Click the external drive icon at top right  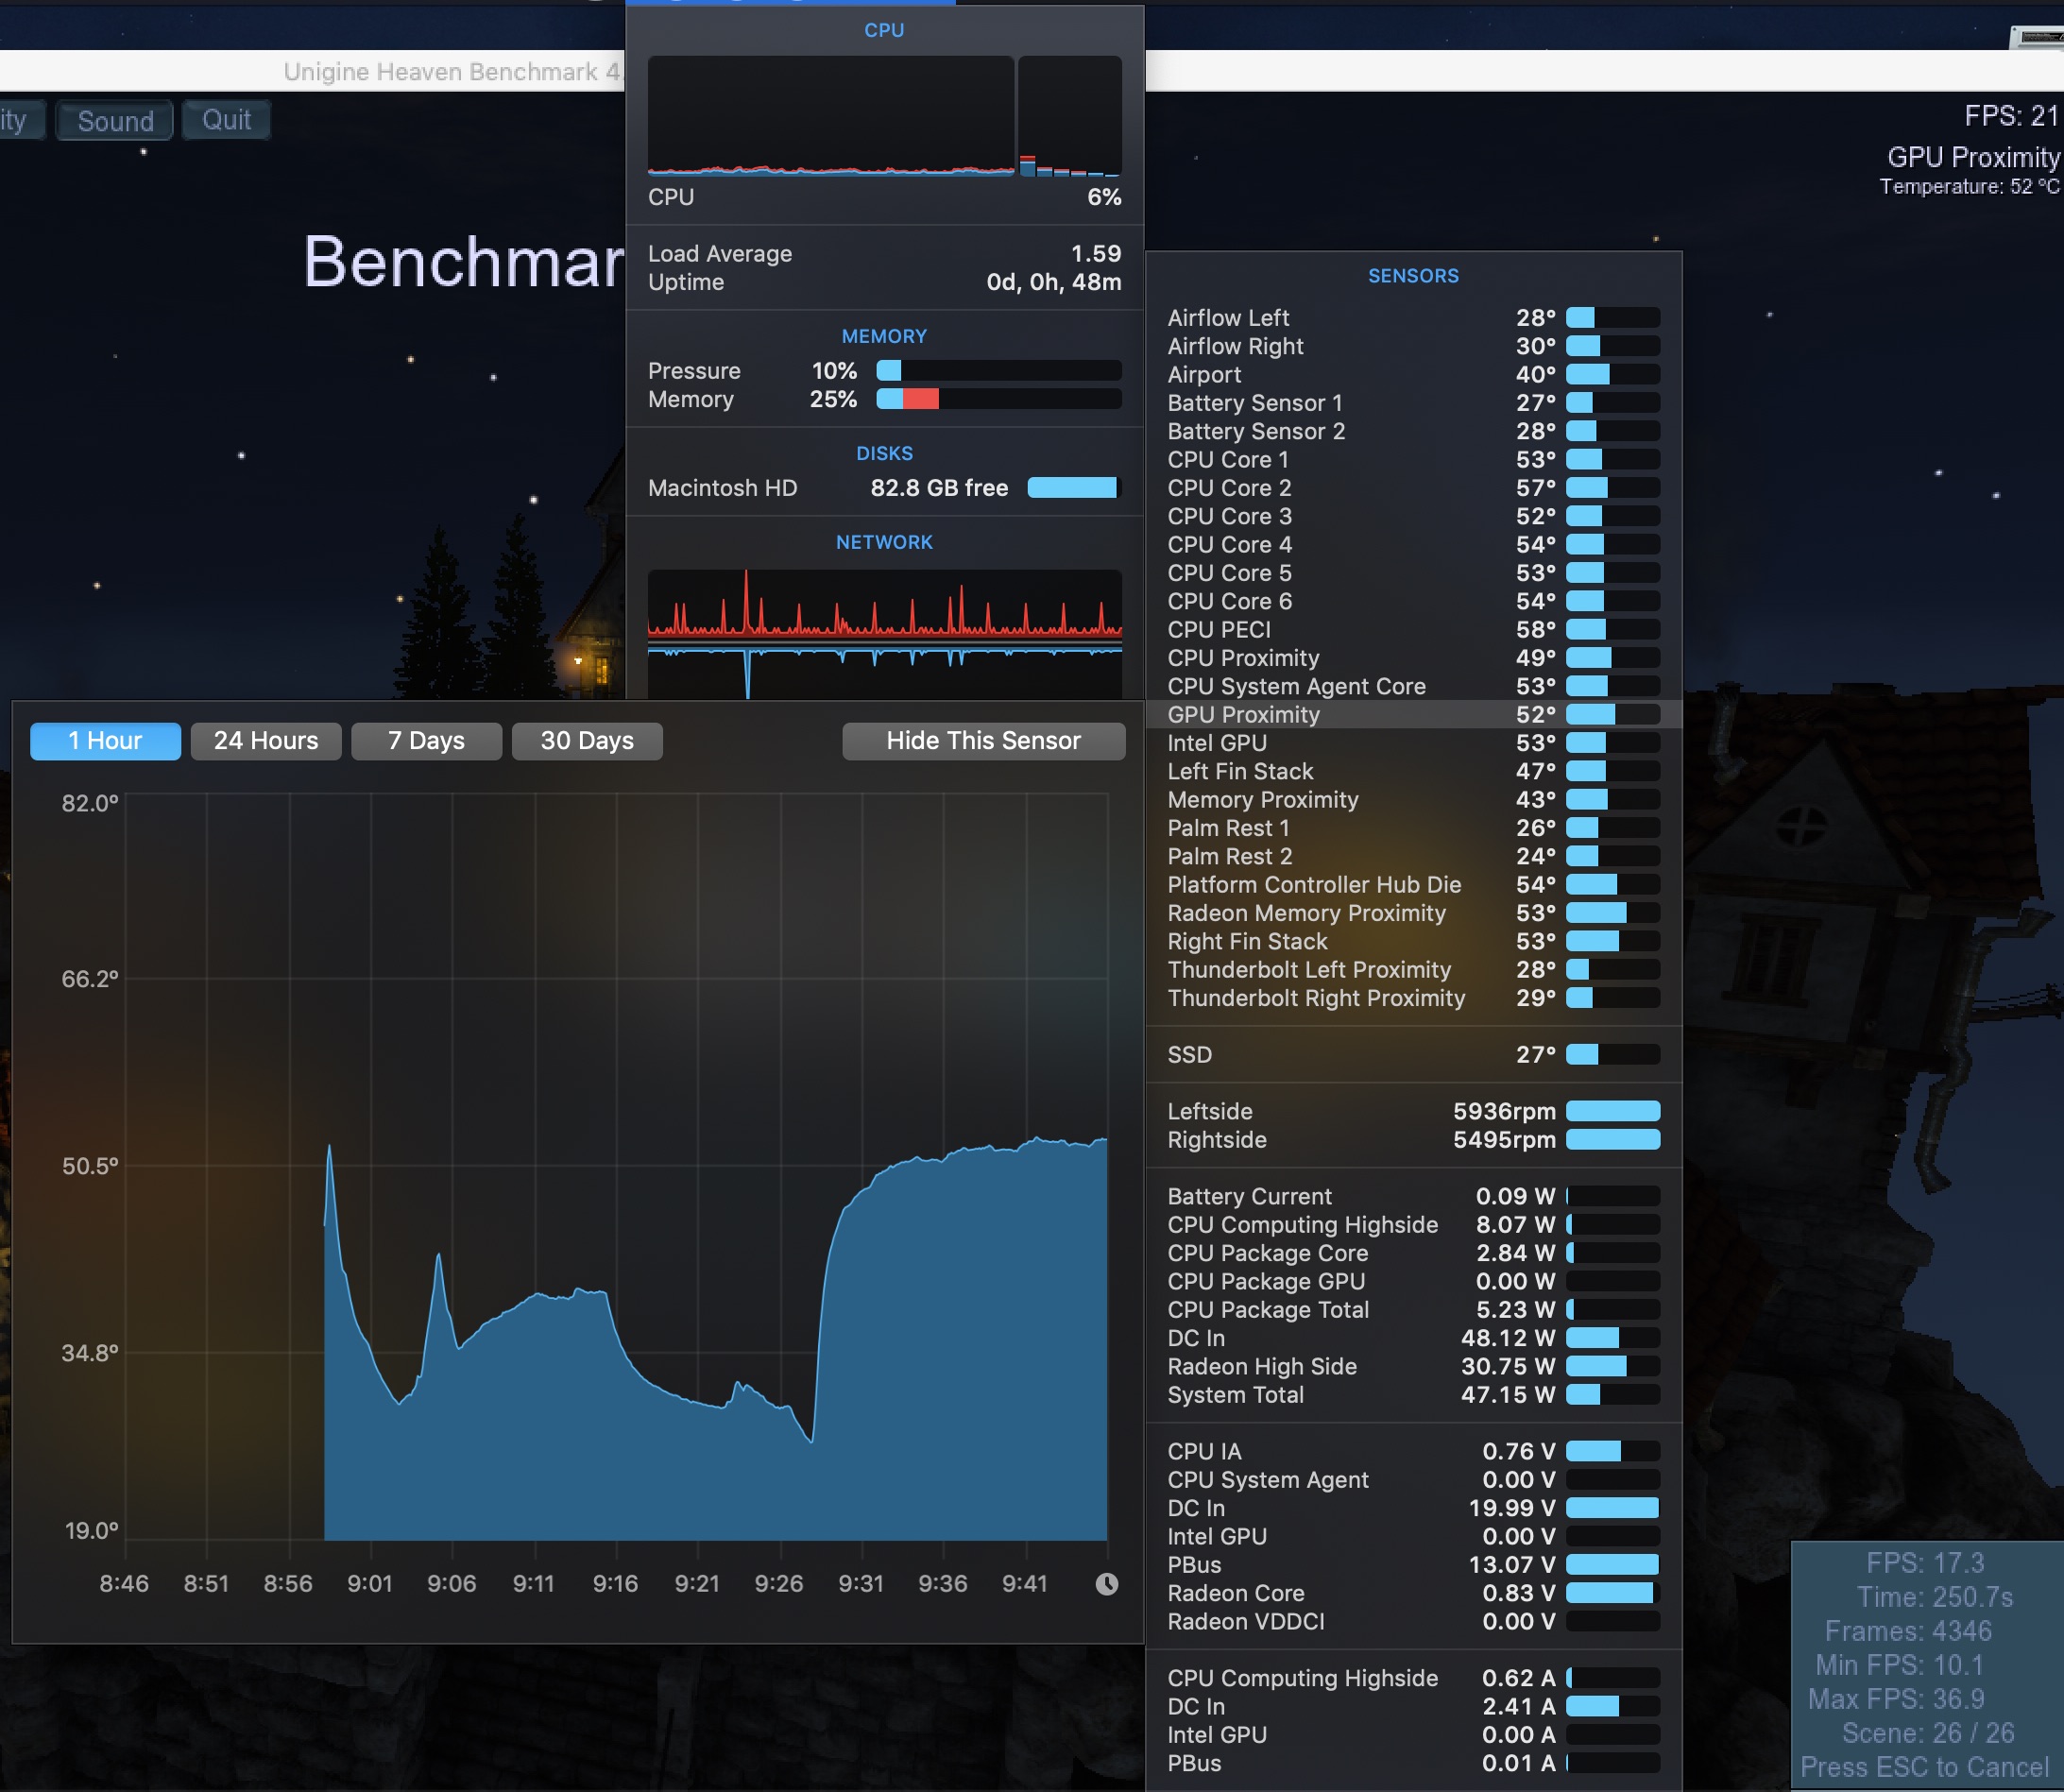[2038, 38]
